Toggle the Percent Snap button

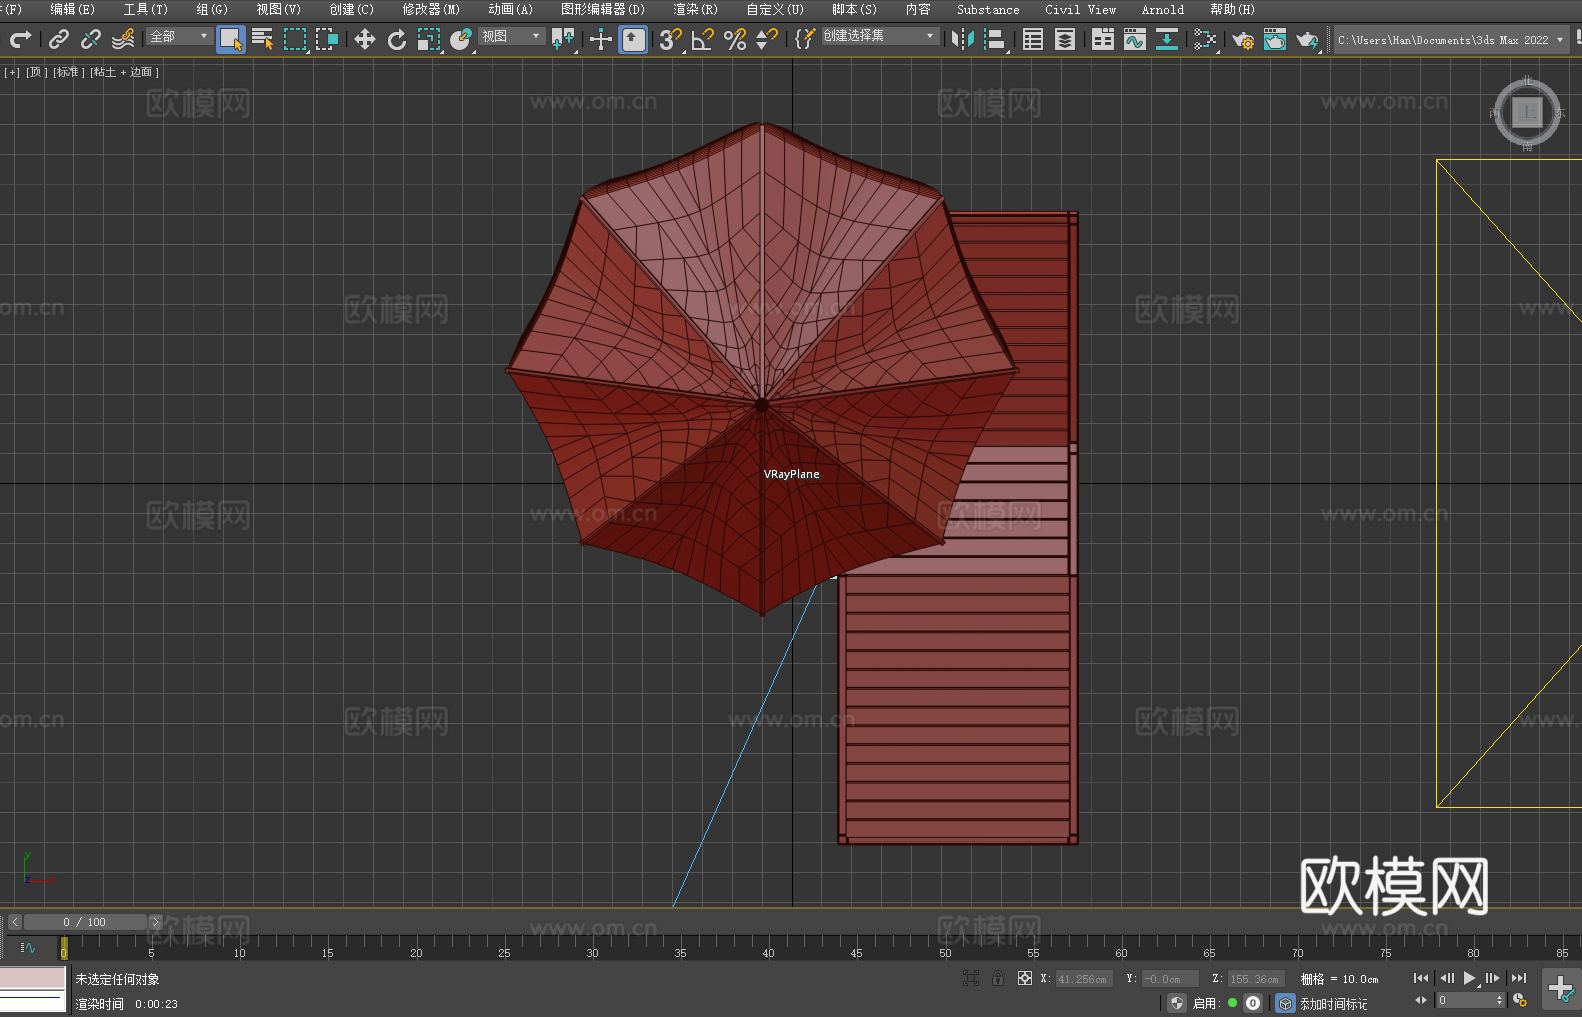pos(735,39)
